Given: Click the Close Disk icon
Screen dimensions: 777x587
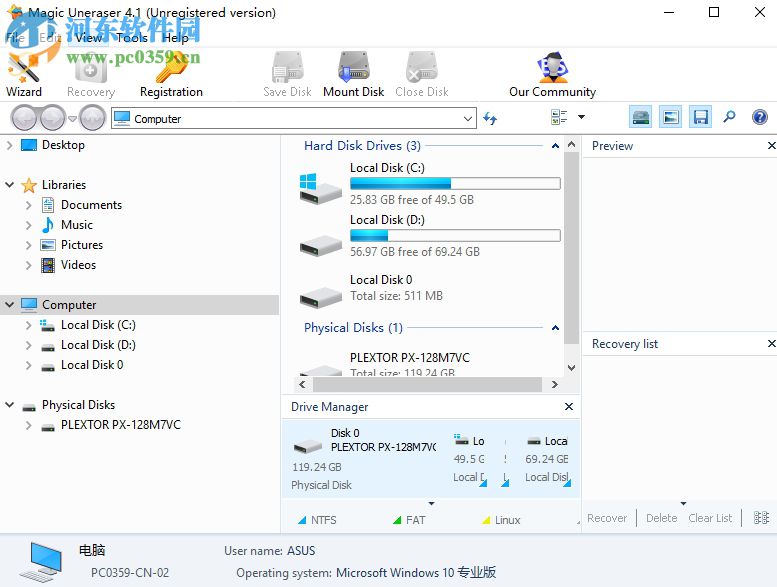Looking at the screenshot, I should coord(422,74).
